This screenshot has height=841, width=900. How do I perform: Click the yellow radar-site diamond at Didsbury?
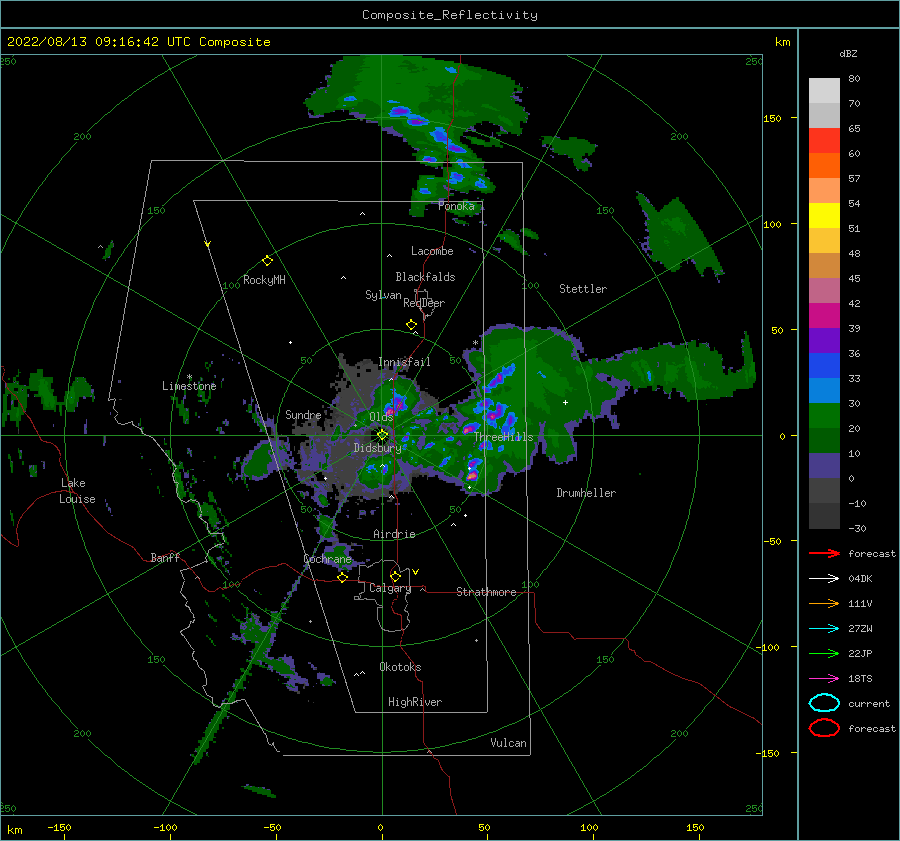click(382, 435)
